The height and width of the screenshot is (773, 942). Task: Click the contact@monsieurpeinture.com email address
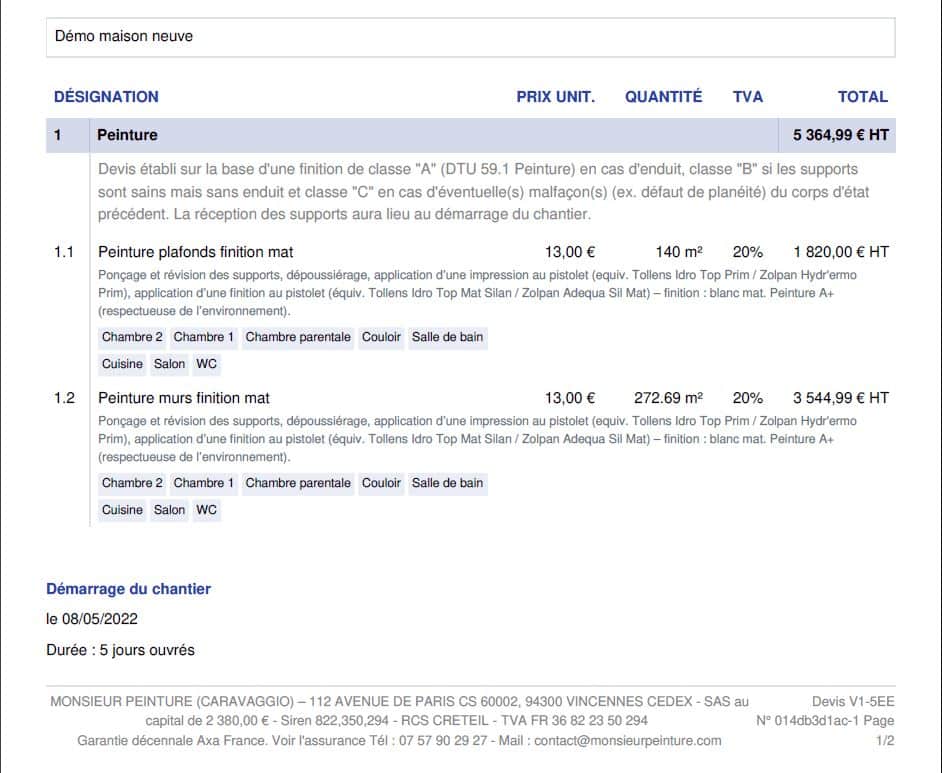(627, 740)
